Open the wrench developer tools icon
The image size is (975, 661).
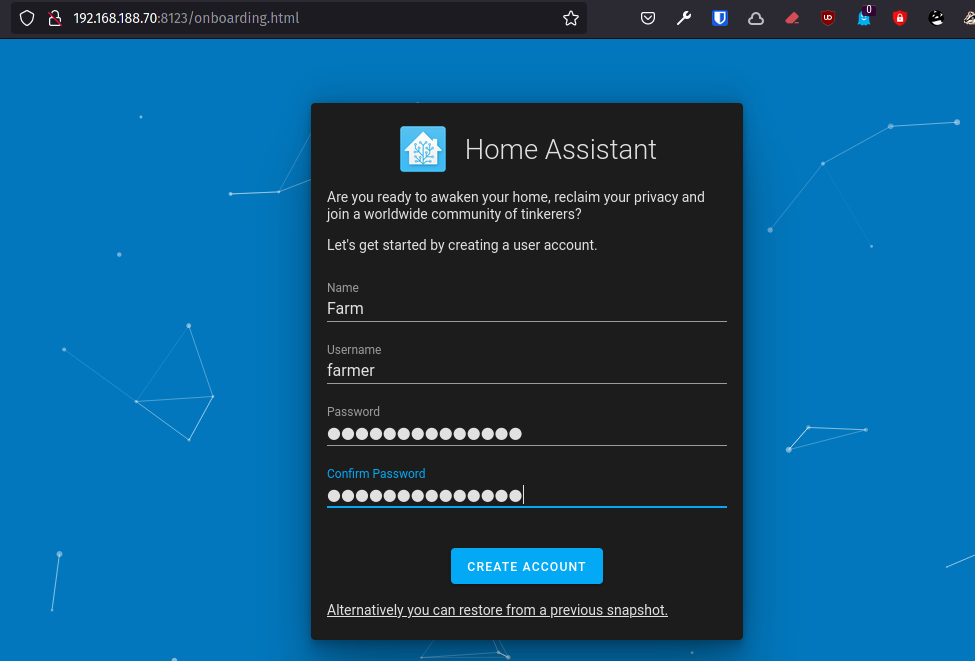(x=684, y=18)
